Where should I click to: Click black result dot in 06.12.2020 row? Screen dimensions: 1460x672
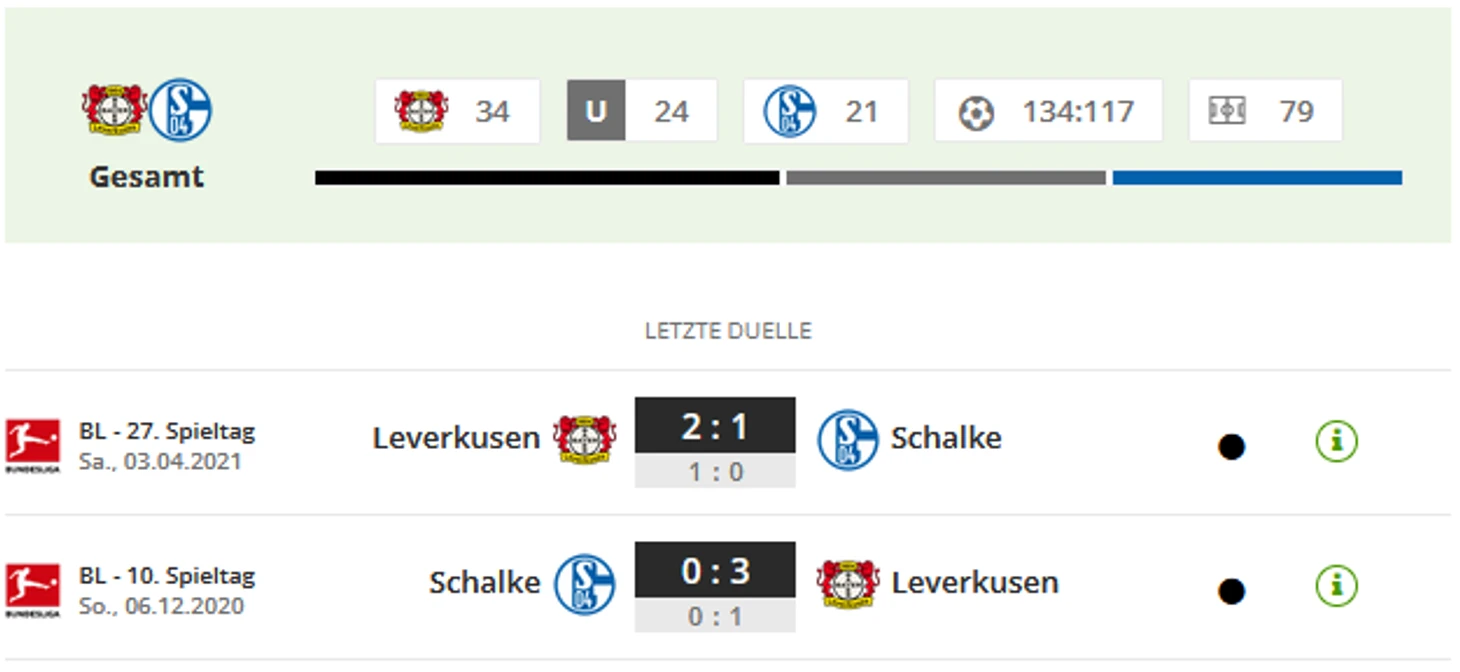1231,592
